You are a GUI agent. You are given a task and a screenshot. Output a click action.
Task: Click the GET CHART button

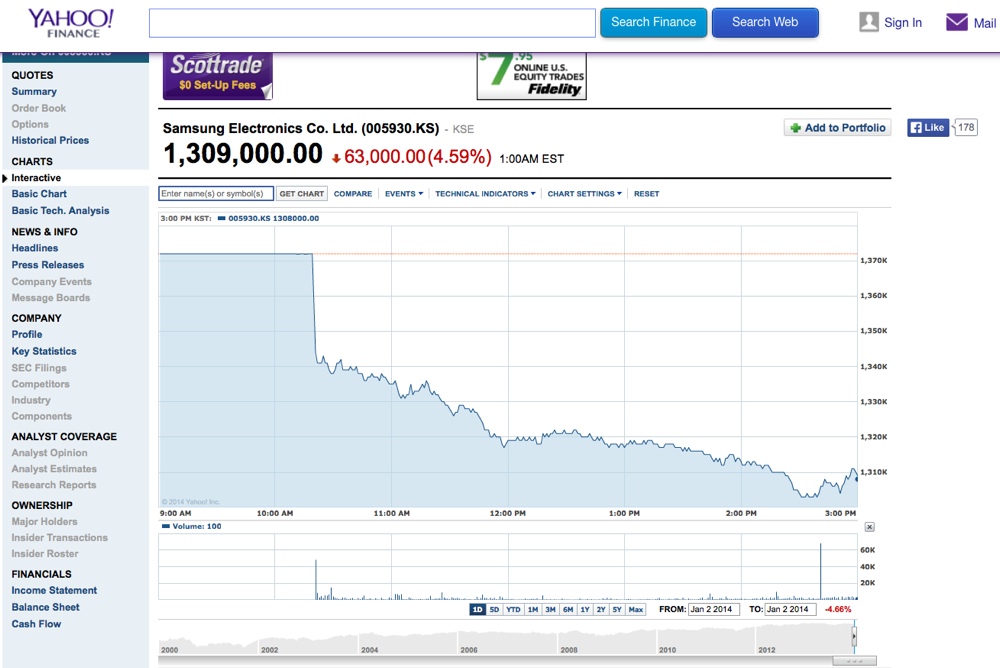coord(302,193)
